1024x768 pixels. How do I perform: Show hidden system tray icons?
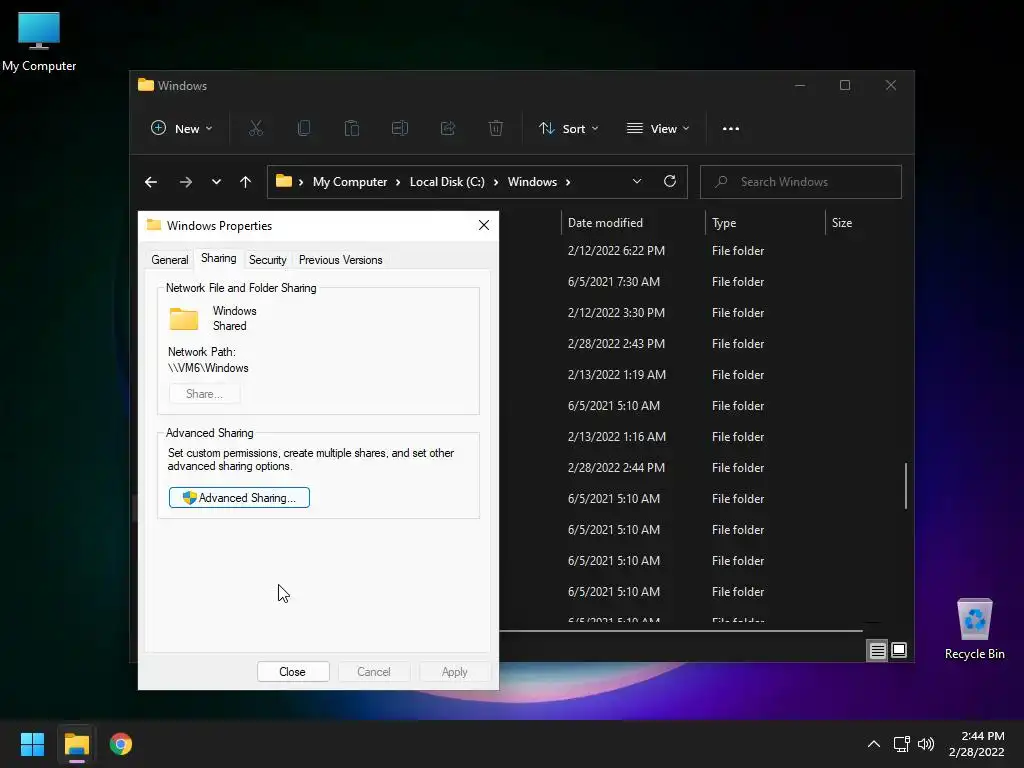point(874,744)
